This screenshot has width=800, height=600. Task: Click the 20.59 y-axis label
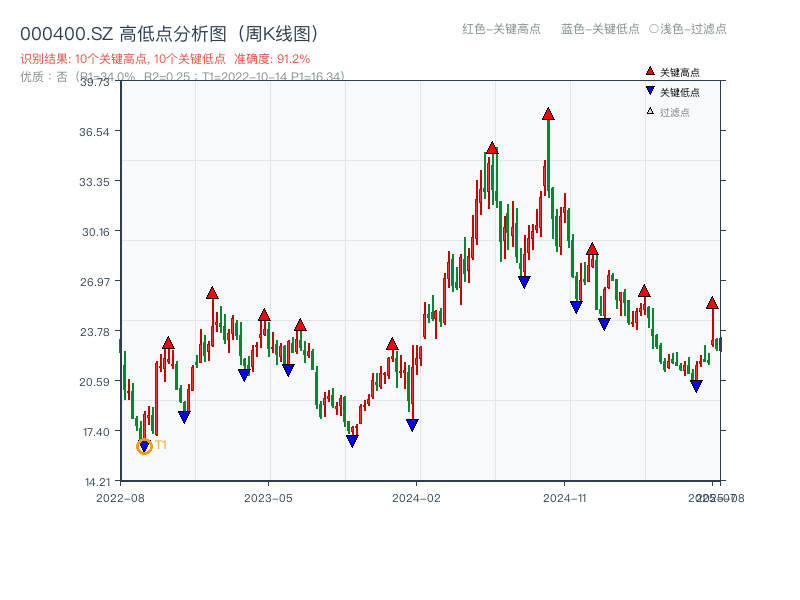[x=94, y=382]
